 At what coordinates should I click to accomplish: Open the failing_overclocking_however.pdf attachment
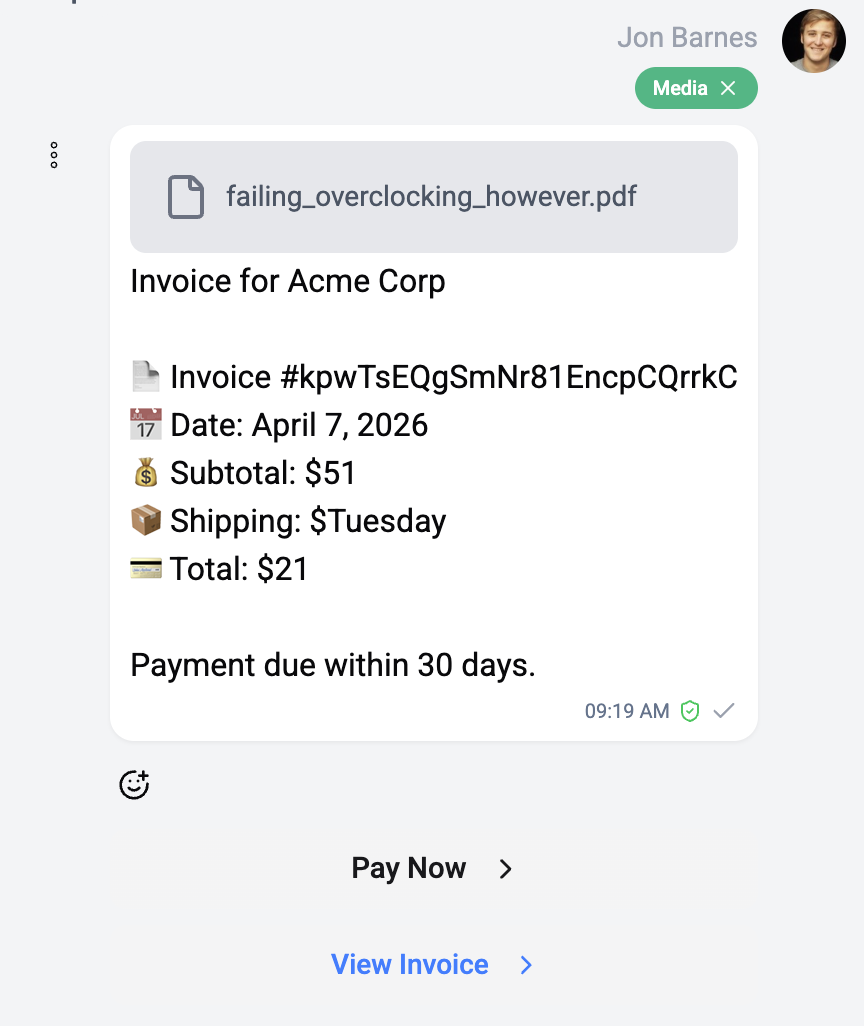click(x=431, y=196)
